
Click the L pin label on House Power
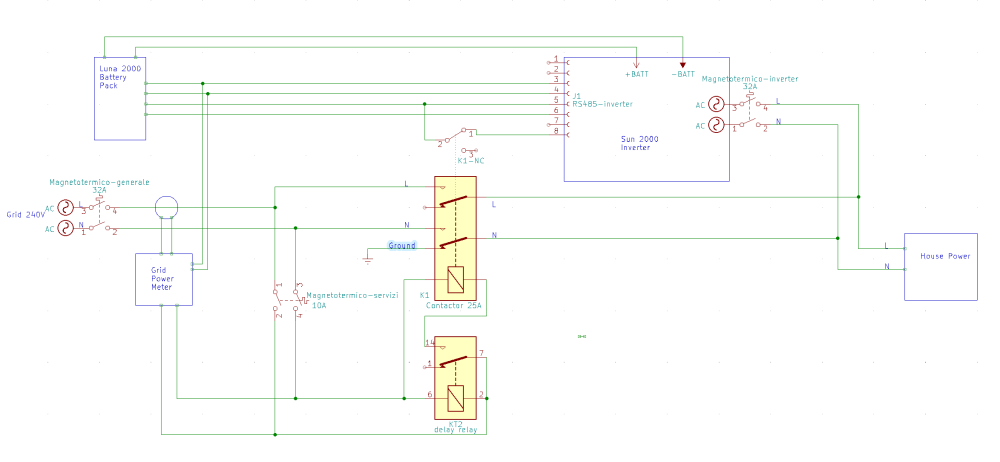[x=886, y=245]
